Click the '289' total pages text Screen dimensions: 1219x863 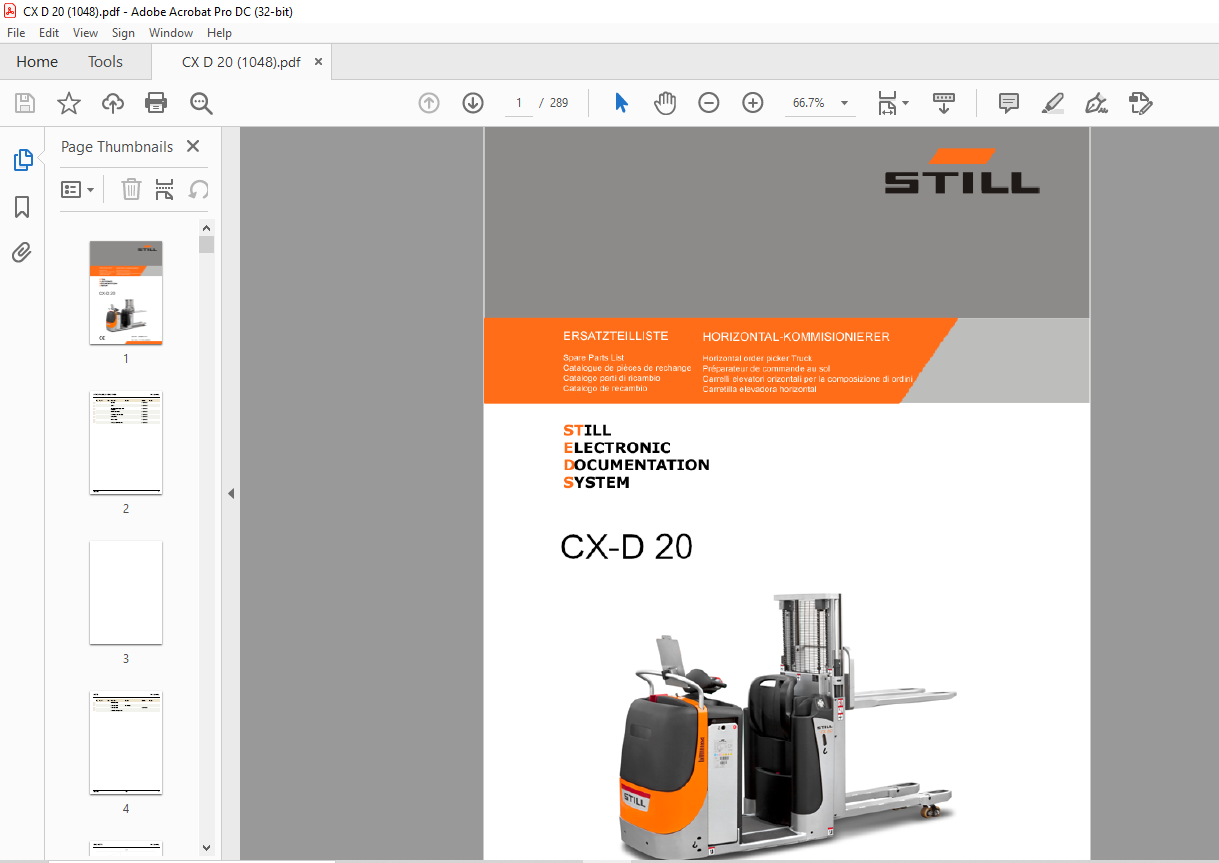(559, 103)
